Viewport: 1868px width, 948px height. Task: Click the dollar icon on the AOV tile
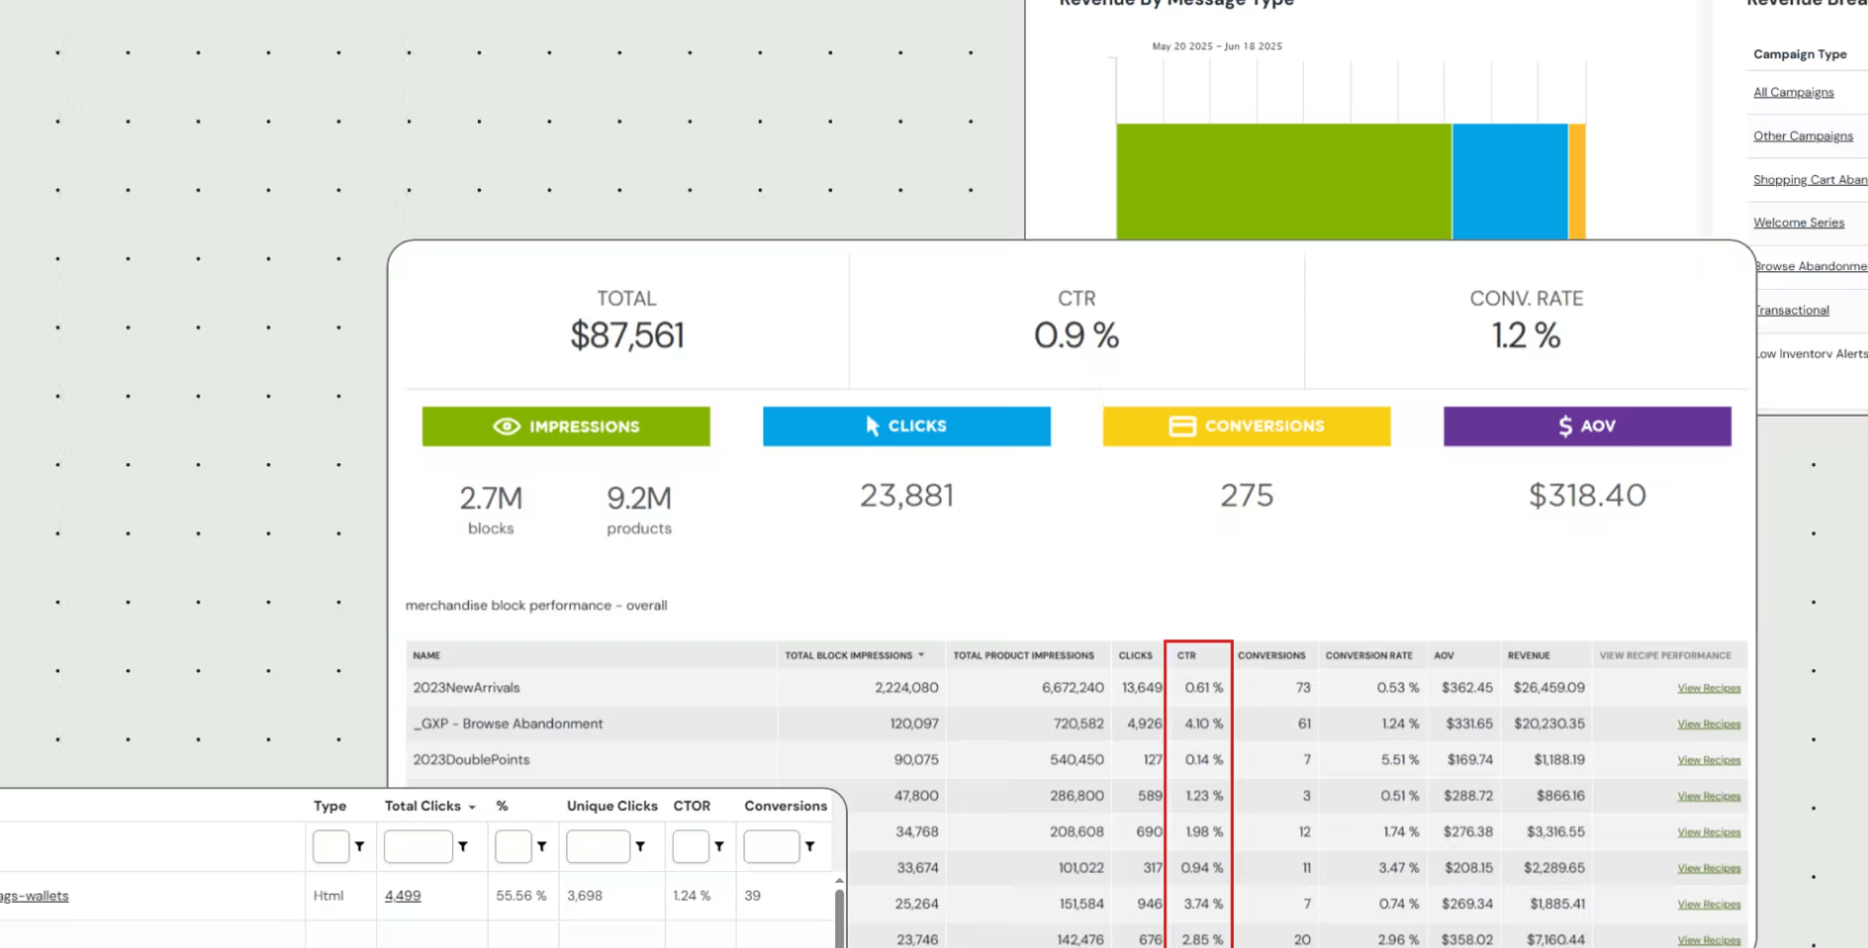[1565, 426]
